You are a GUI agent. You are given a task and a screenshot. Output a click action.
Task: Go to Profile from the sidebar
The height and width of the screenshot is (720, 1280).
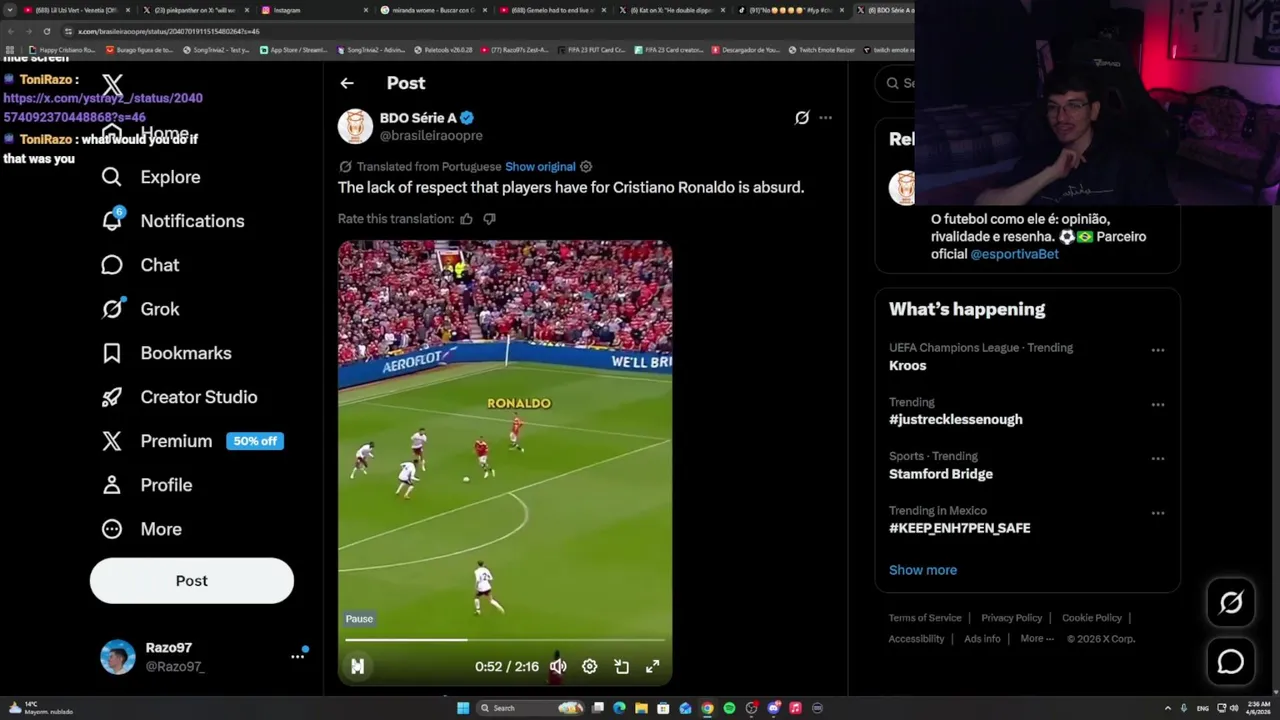point(146,485)
